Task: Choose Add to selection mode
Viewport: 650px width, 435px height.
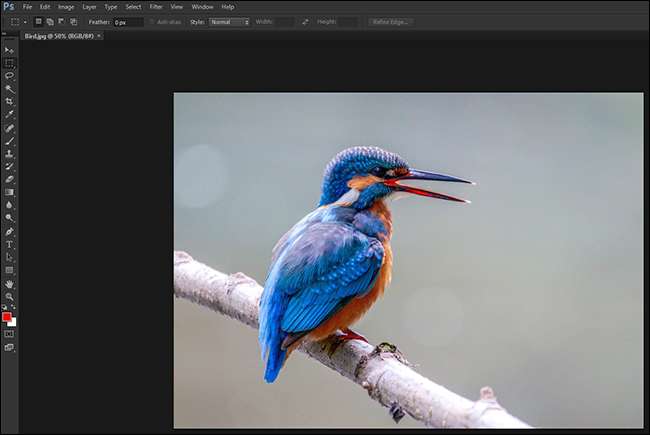Action: click(49, 21)
